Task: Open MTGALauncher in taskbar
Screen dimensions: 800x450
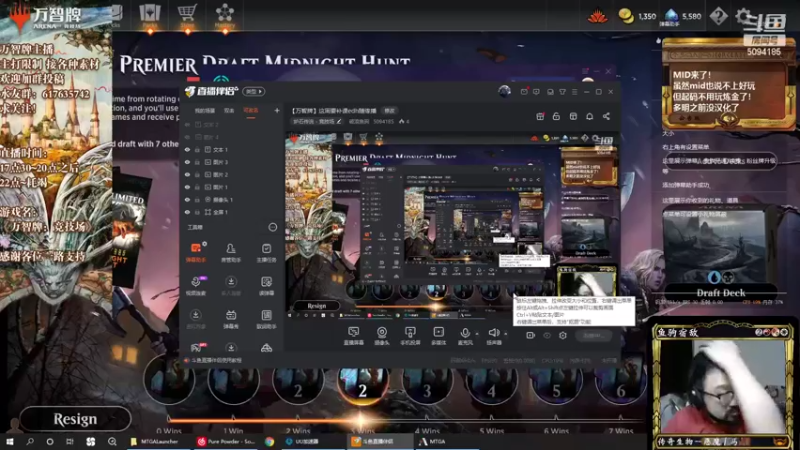Action: click(155, 441)
